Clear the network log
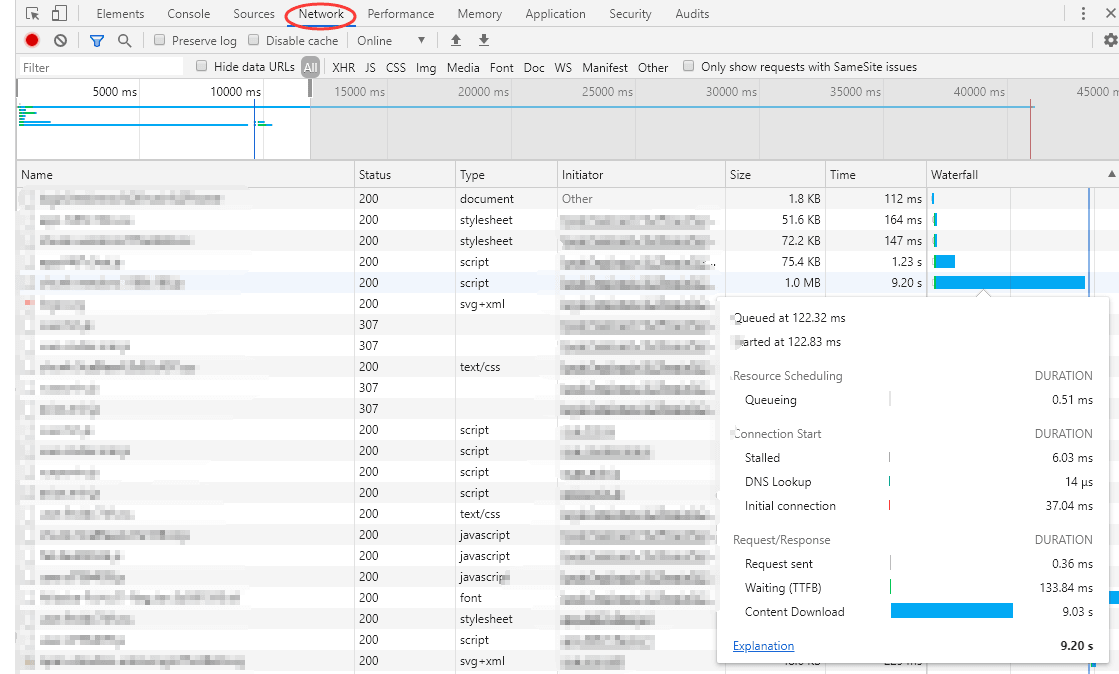Screen dimensions: 1119x674 pos(61,41)
